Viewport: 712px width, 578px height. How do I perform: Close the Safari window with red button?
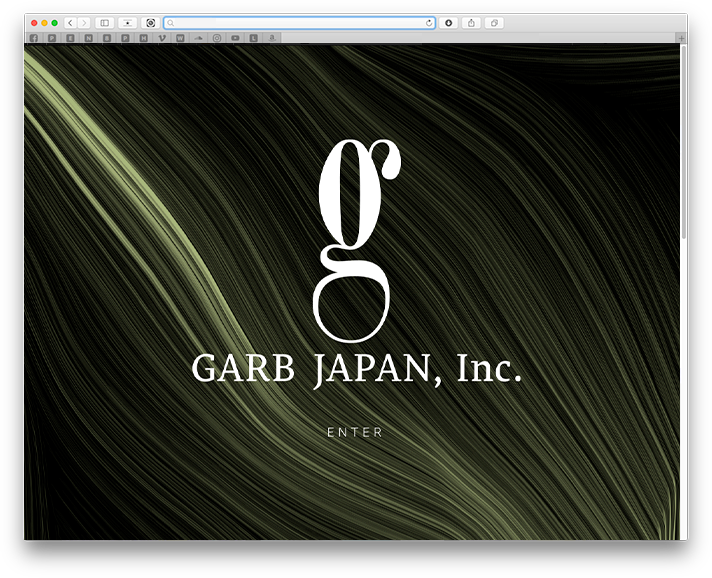click(34, 23)
